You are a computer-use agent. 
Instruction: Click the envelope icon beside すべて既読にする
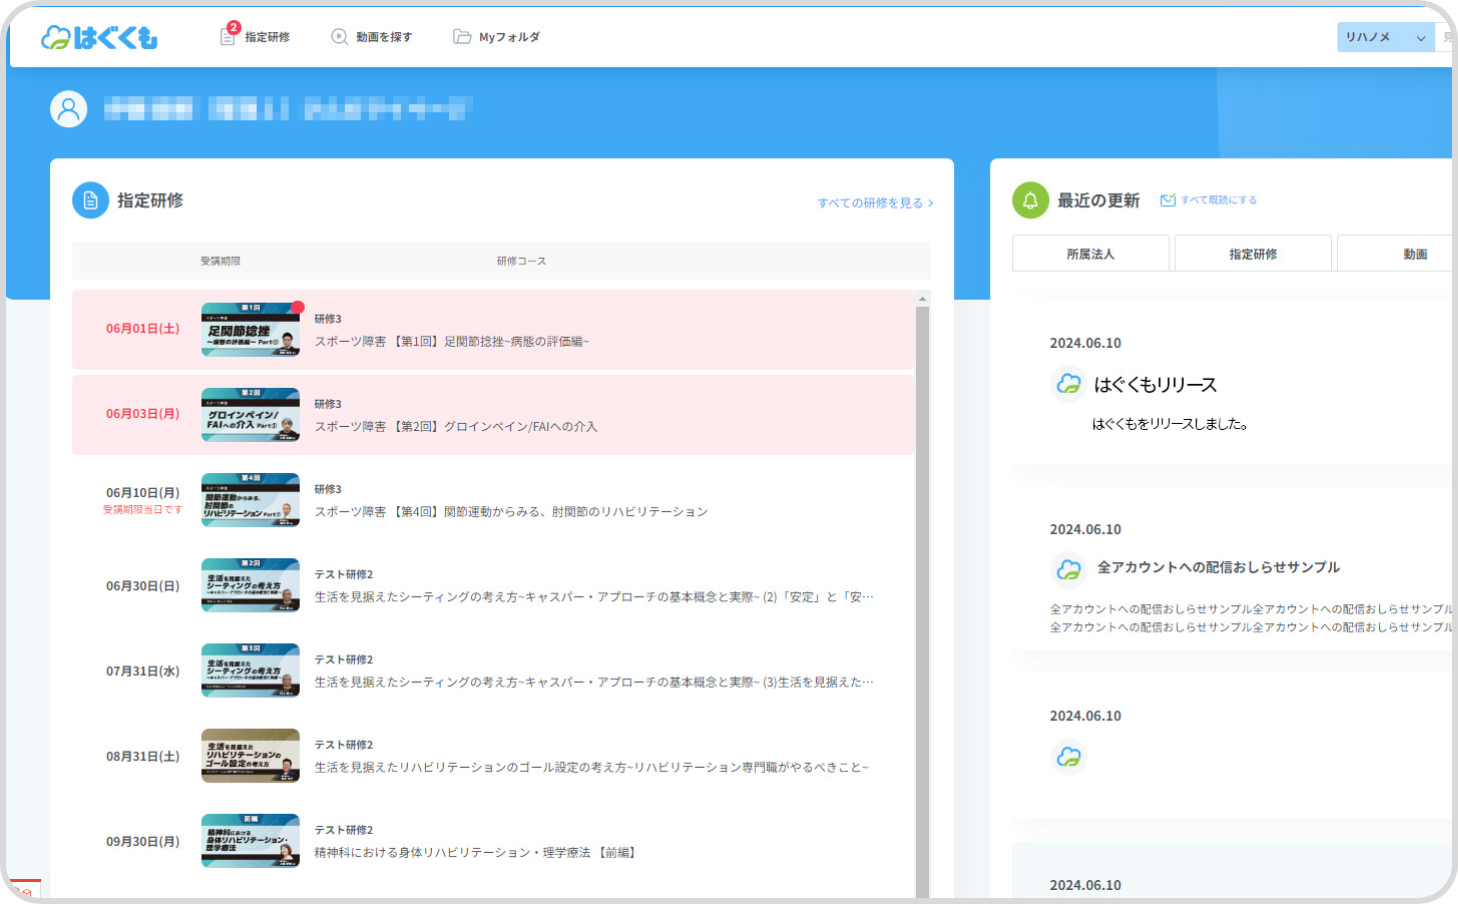coord(1167,200)
